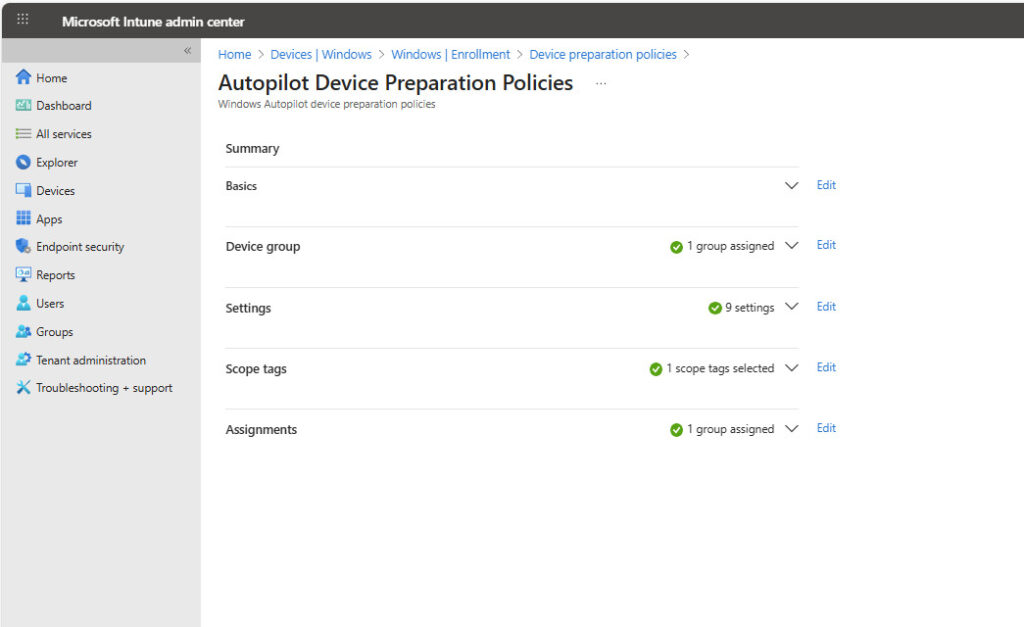Click the Device preparation policies breadcrumb
1024x627 pixels.
tap(602, 55)
